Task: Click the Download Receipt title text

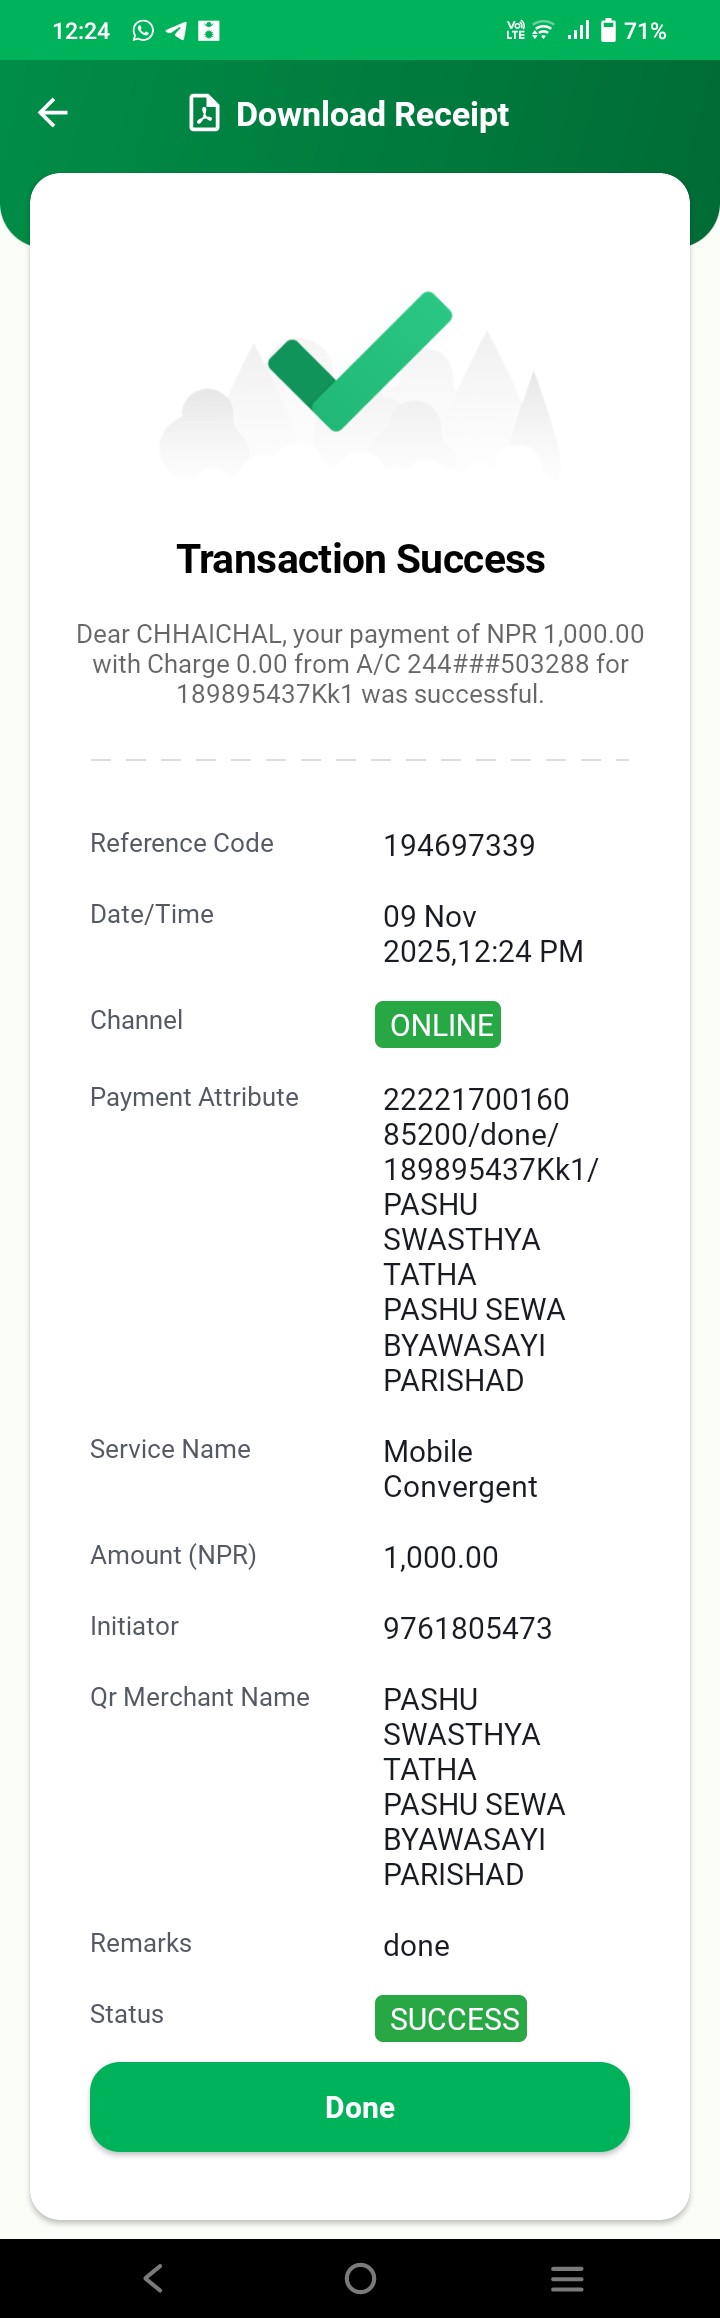Action: [x=372, y=114]
